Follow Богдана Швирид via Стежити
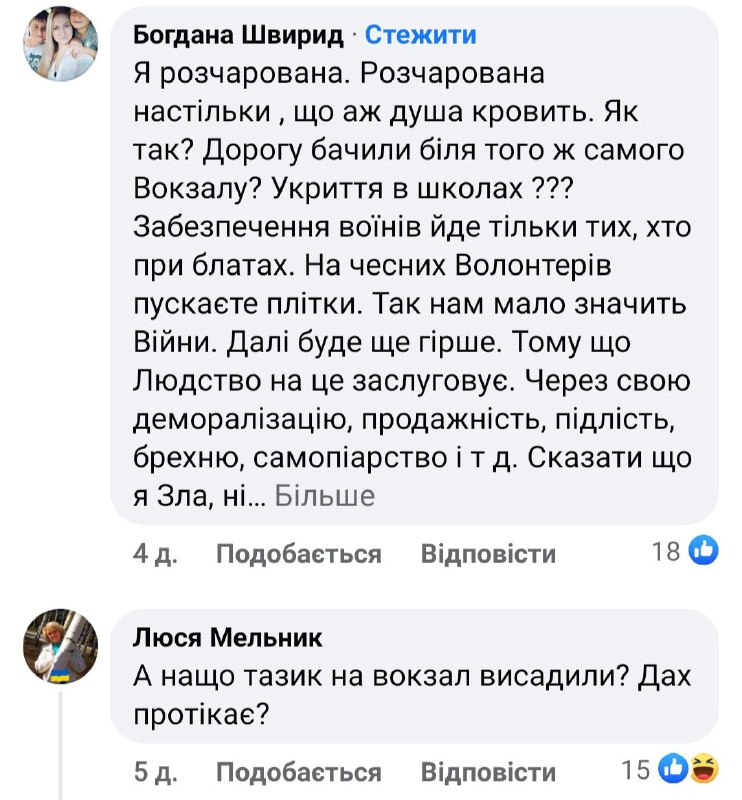The image size is (742, 800). 420,35
